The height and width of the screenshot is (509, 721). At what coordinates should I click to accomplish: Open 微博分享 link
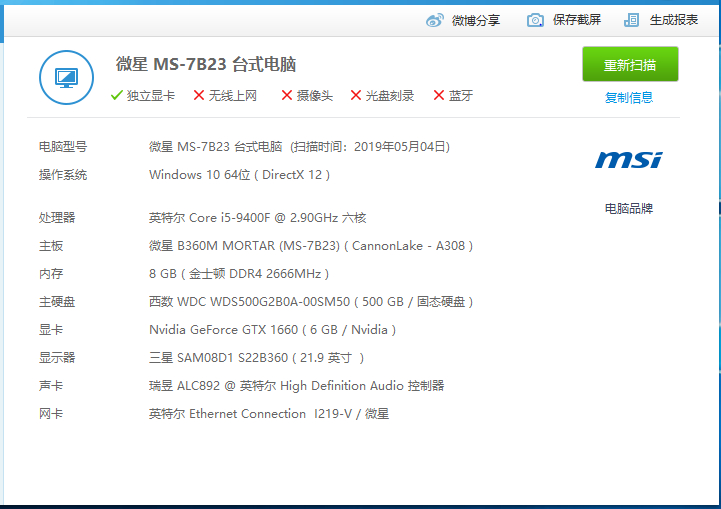coord(476,20)
